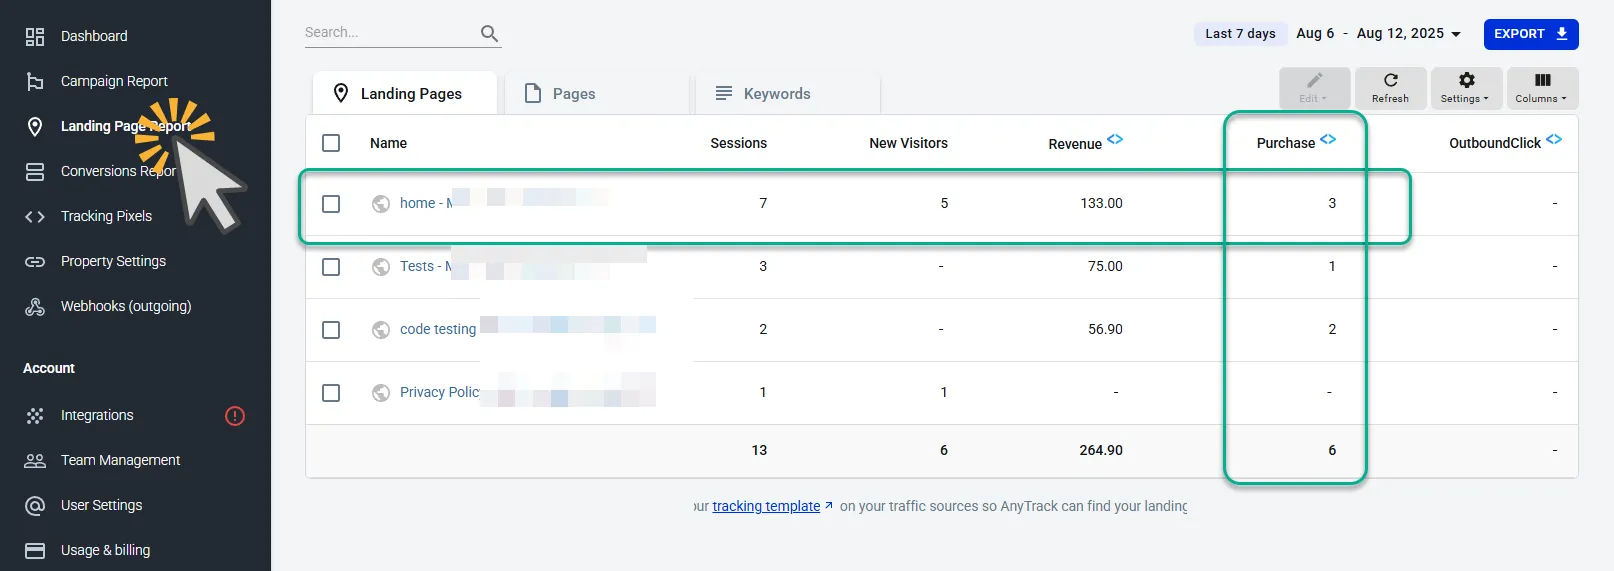Check the Tests row checkbox
This screenshot has height=571, width=1614.
(x=331, y=267)
